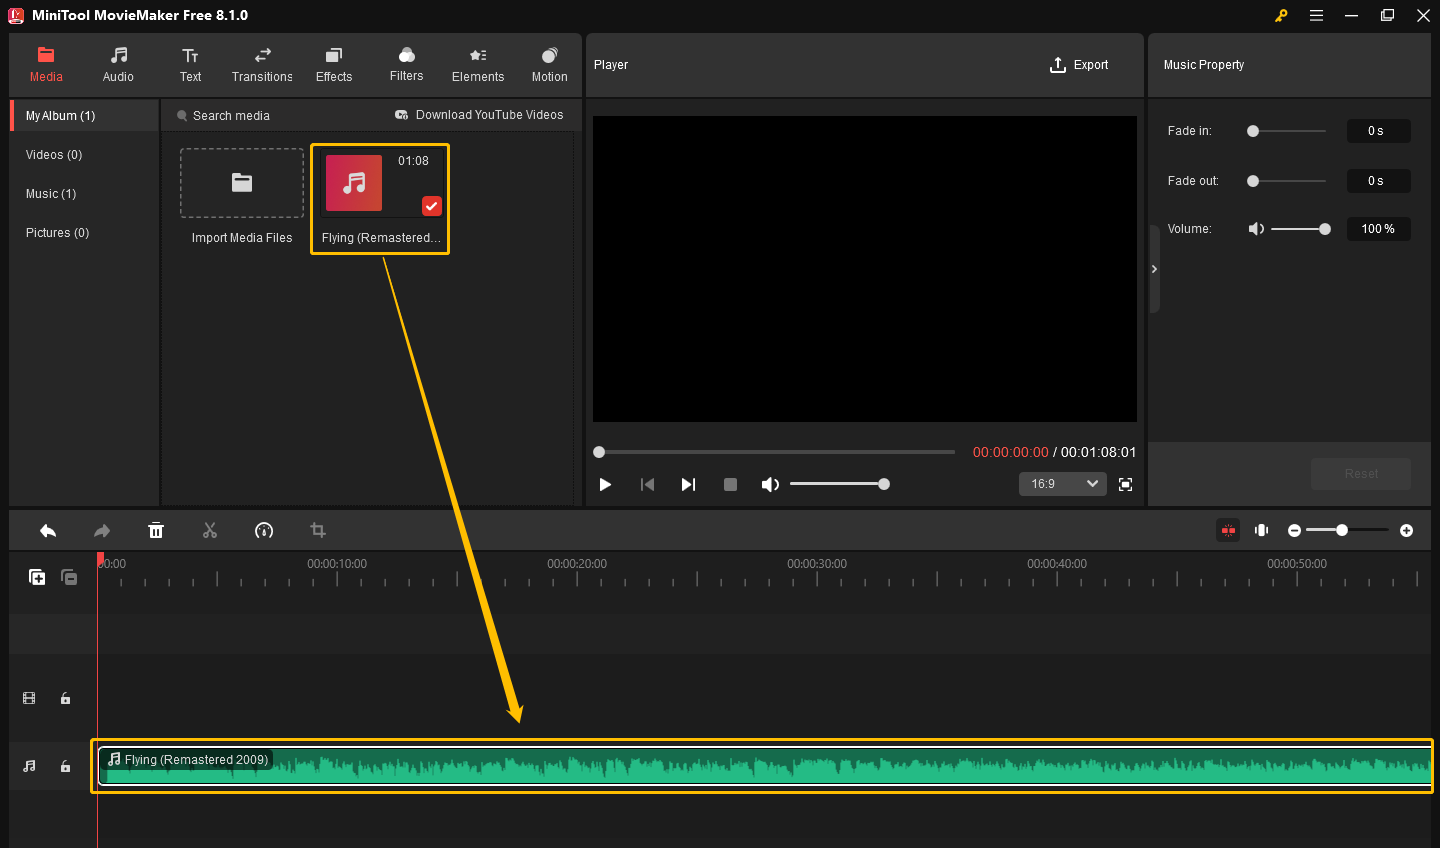This screenshot has height=848, width=1440.
Task: Toggle auto-fit timeline icon
Action: (x=1262, y=530)
